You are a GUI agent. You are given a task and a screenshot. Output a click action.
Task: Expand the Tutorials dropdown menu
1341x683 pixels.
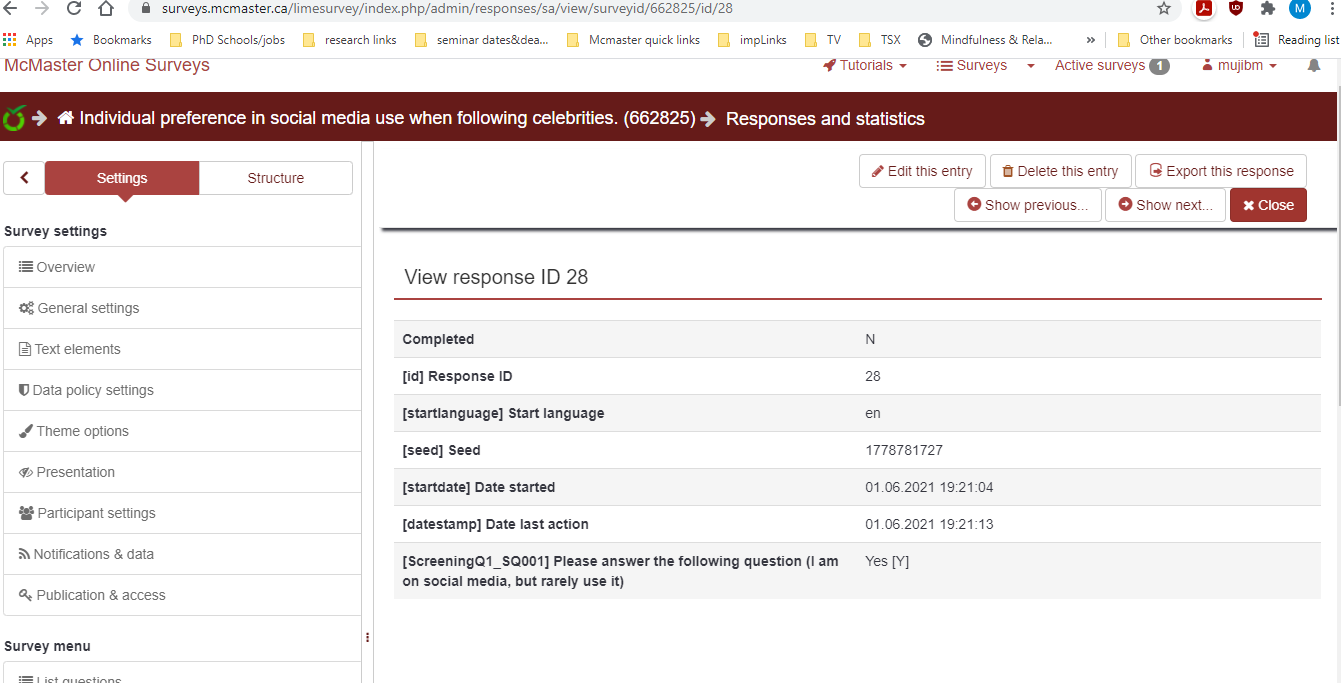point(865,66)
